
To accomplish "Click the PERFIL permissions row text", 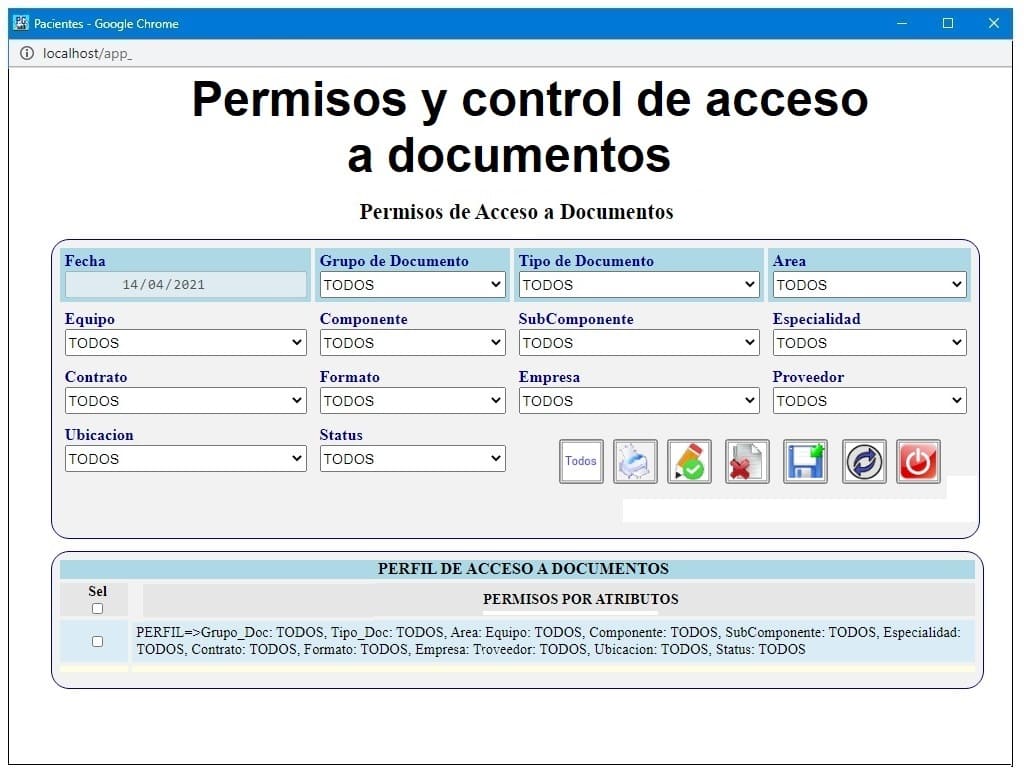I will pyautogui.click(x=548, y=641).
